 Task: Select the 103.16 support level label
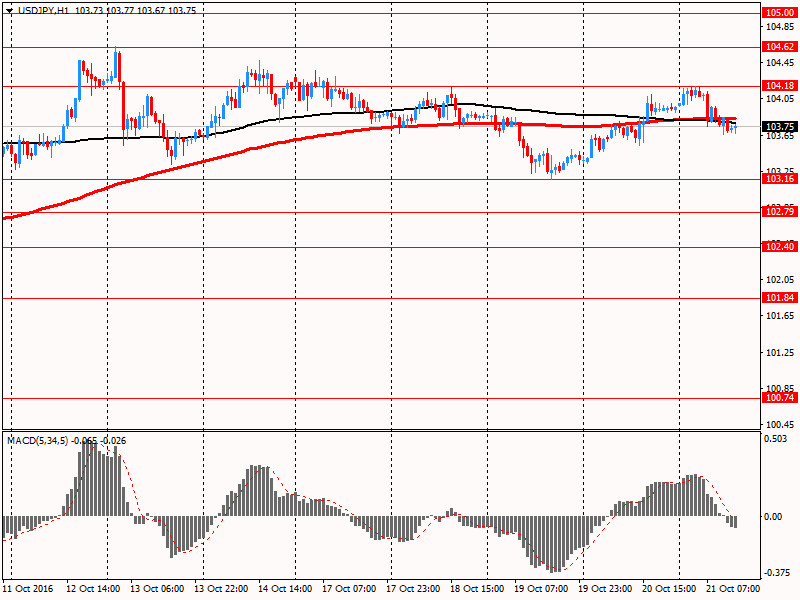click(779, 179)
